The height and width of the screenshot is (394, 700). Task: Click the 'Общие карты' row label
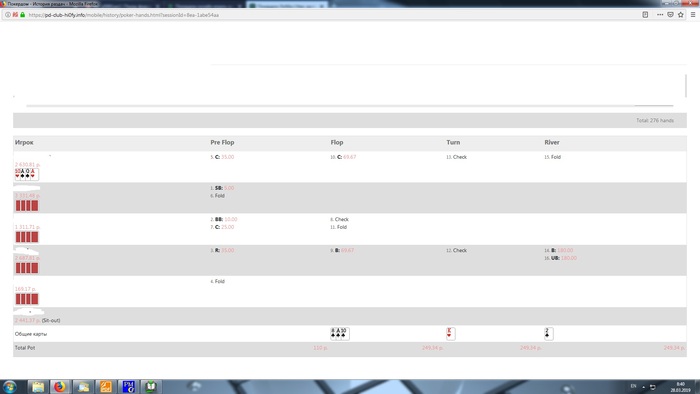point(31,334)
